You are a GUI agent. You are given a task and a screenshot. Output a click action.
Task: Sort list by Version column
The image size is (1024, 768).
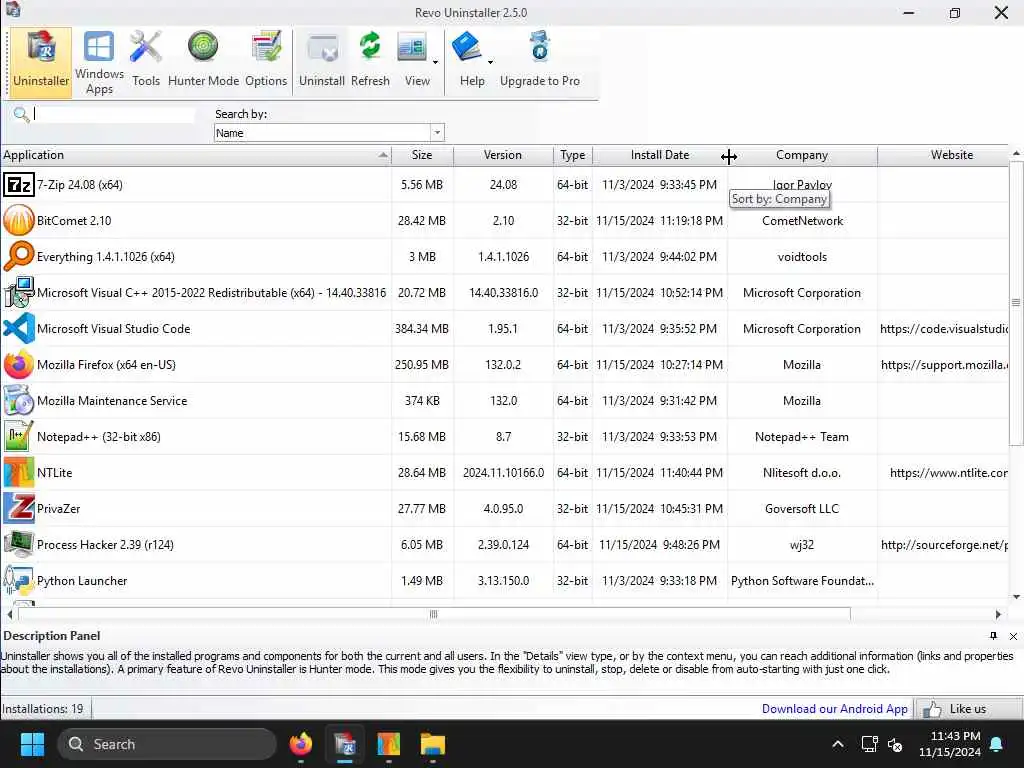tap(503, 155)
